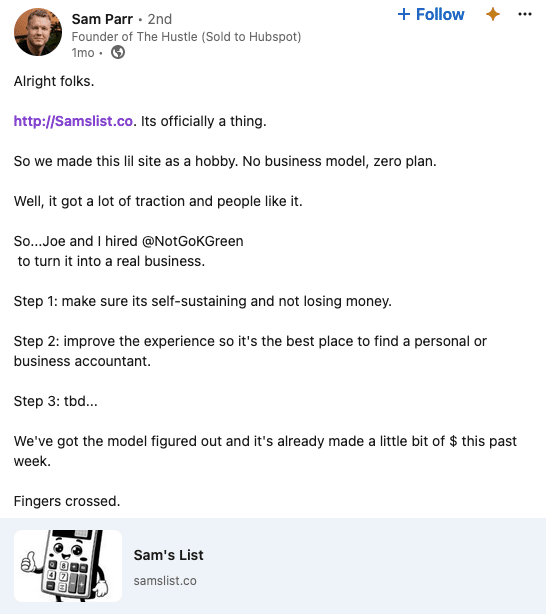
Task: Open the calculator mascot preview thumbnail
Action: [68, 566]
